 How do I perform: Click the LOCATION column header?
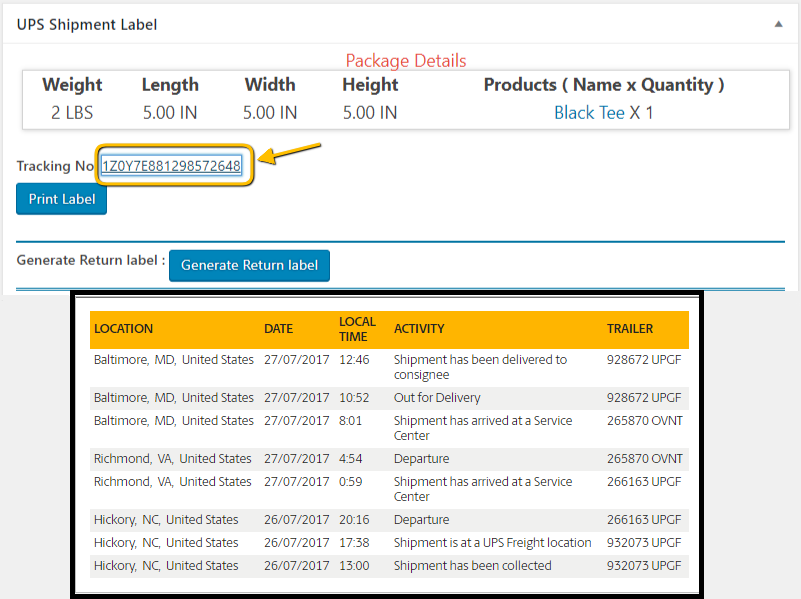[x=123, y=329]
